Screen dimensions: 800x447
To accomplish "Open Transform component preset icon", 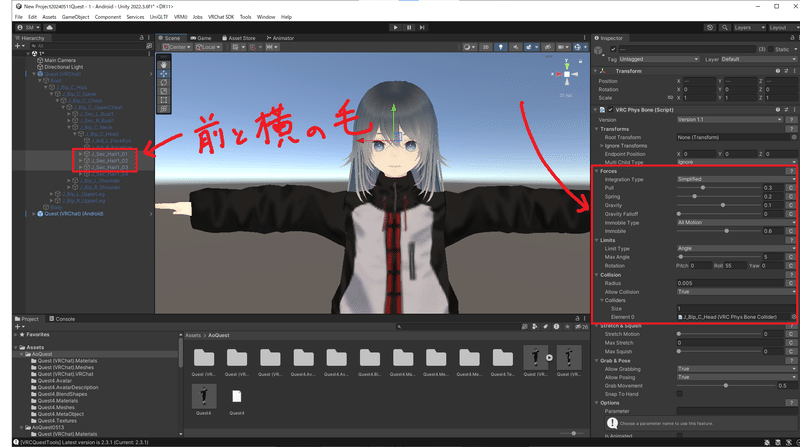I will (786, 71).
